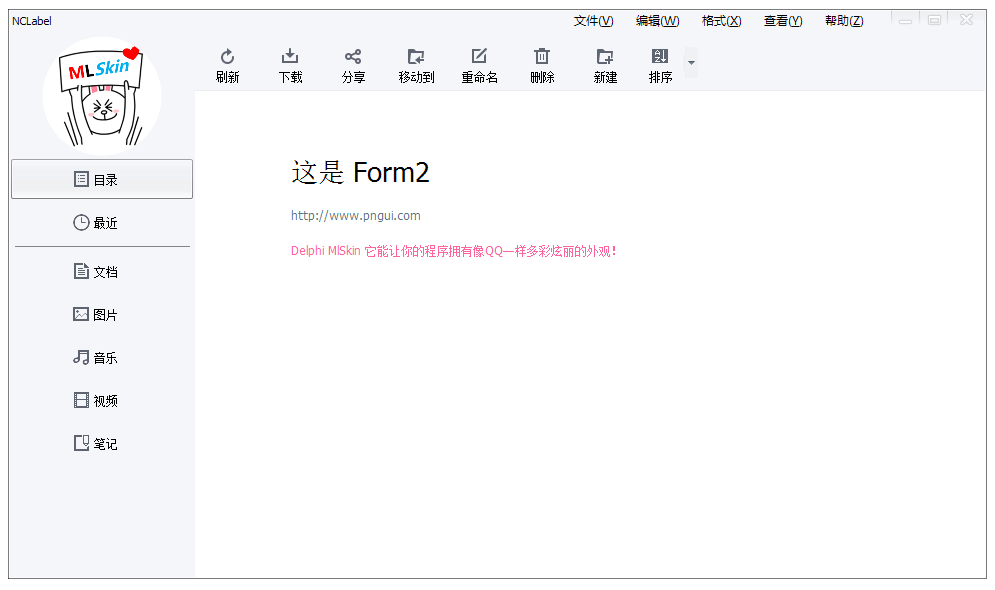The height and width of the screenshot is (590, 995).
Task: Click the MLSkin mascot avatar image
Action: coord(102,96)
